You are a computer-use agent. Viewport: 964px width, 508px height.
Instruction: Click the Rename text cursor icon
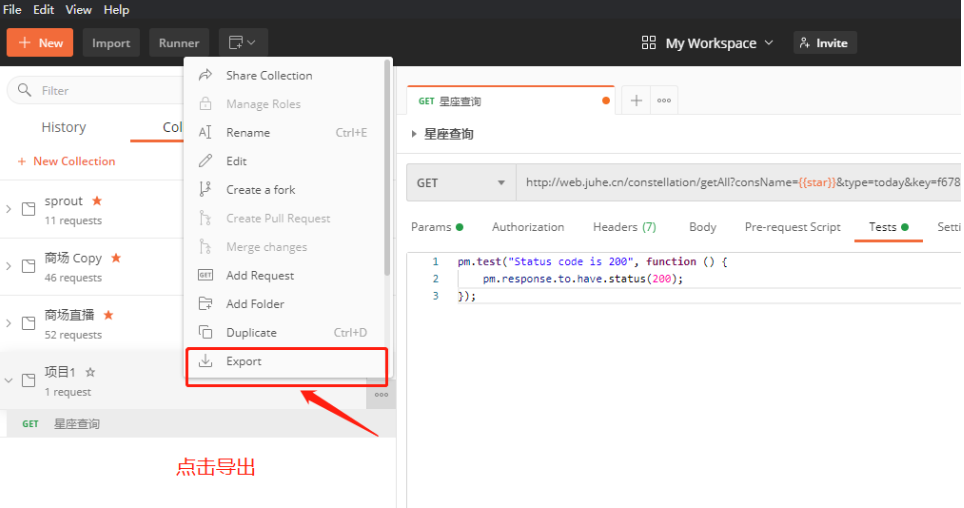(205, 132)
